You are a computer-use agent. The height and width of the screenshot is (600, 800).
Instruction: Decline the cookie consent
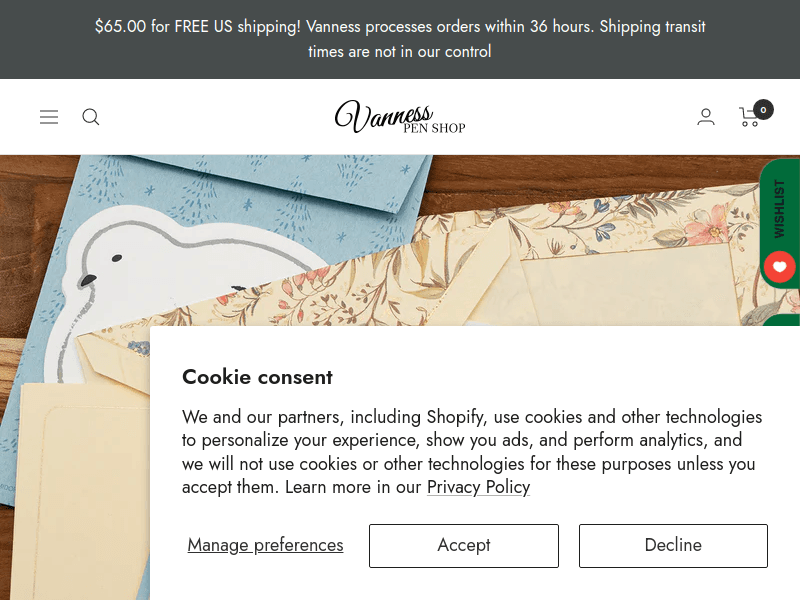click(673, 545)
